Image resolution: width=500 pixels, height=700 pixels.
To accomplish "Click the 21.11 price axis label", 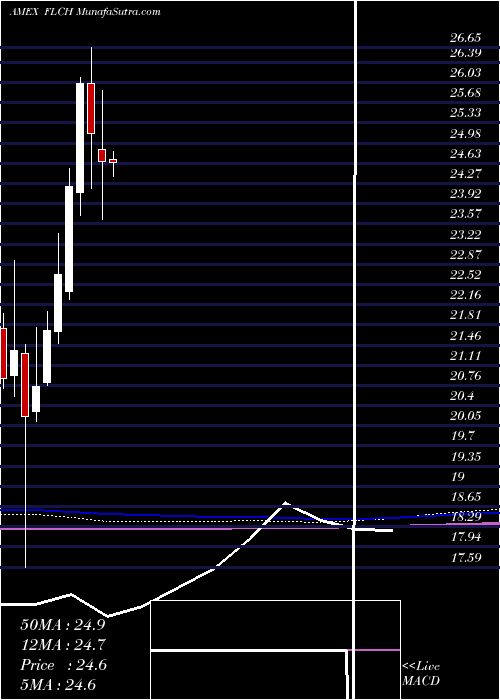I will tap(466, 356).
